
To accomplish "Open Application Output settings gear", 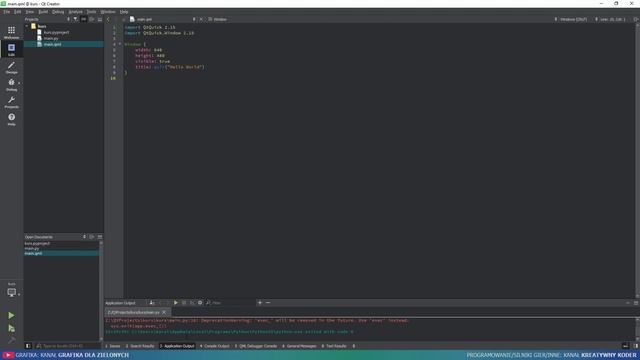I will coord(200,303).
